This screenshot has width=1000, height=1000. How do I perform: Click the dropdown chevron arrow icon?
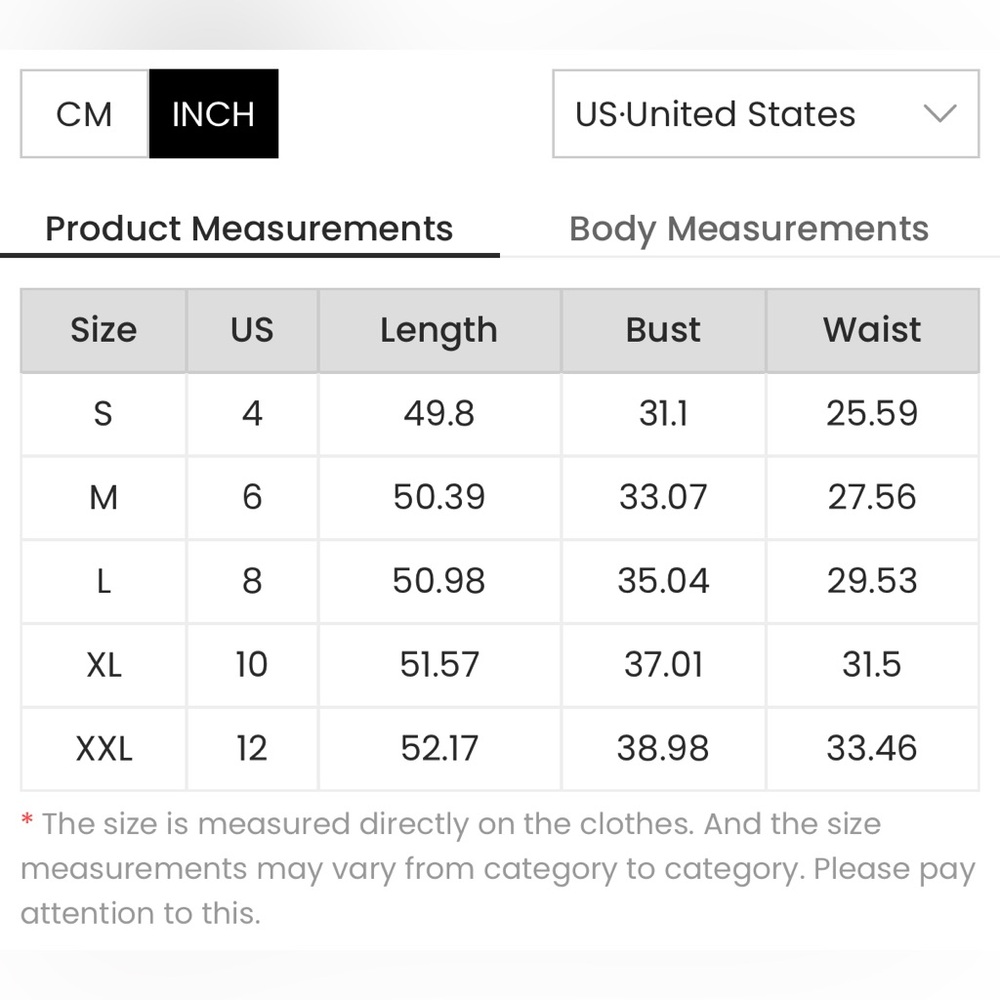click(940, 114)
